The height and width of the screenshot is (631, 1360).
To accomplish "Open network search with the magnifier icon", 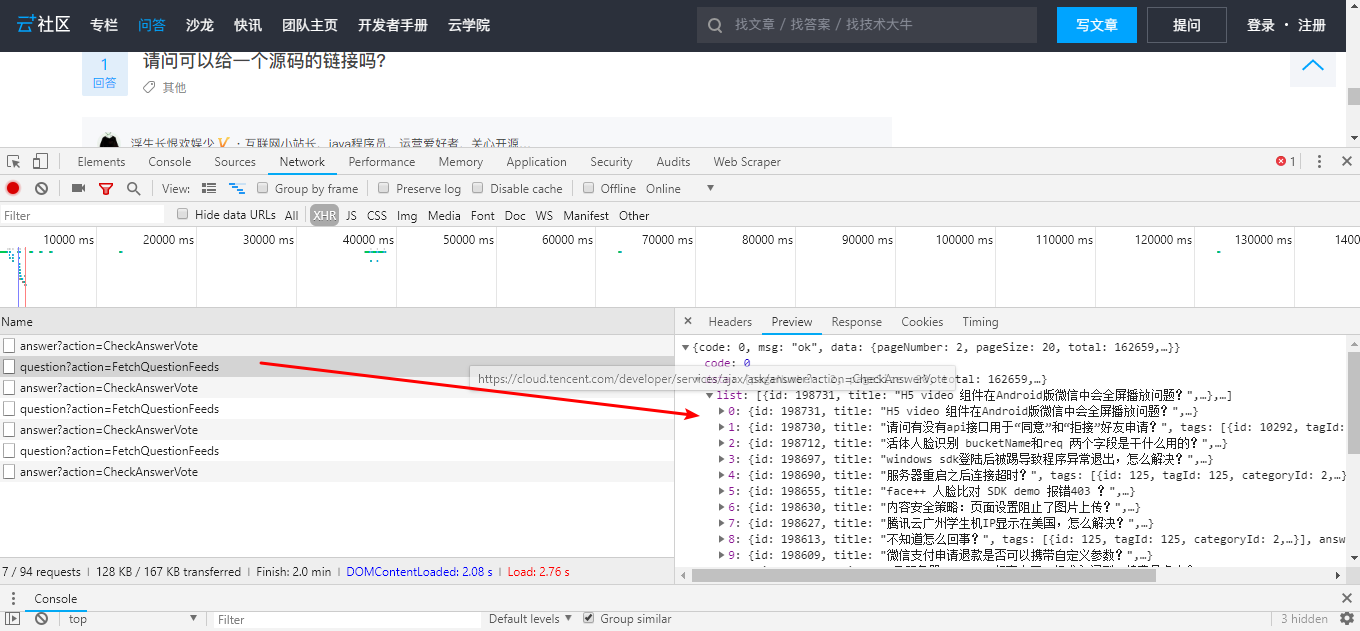I will point(133,188).
